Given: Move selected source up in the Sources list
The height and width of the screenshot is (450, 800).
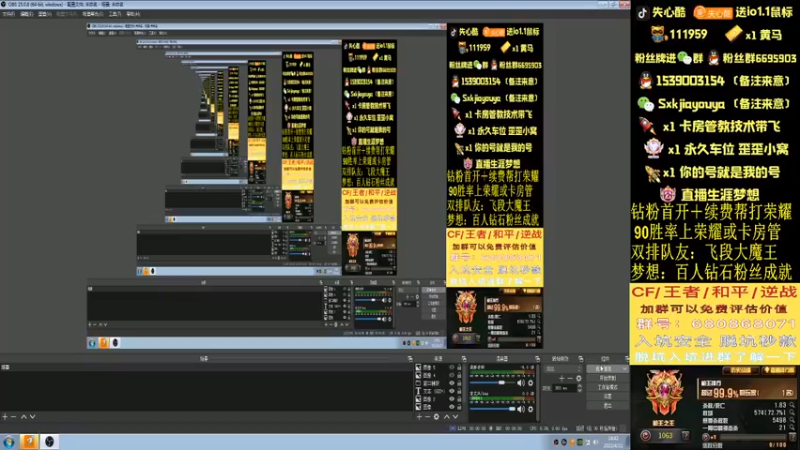Looking at the screenshot, I should tap(446, 417).
